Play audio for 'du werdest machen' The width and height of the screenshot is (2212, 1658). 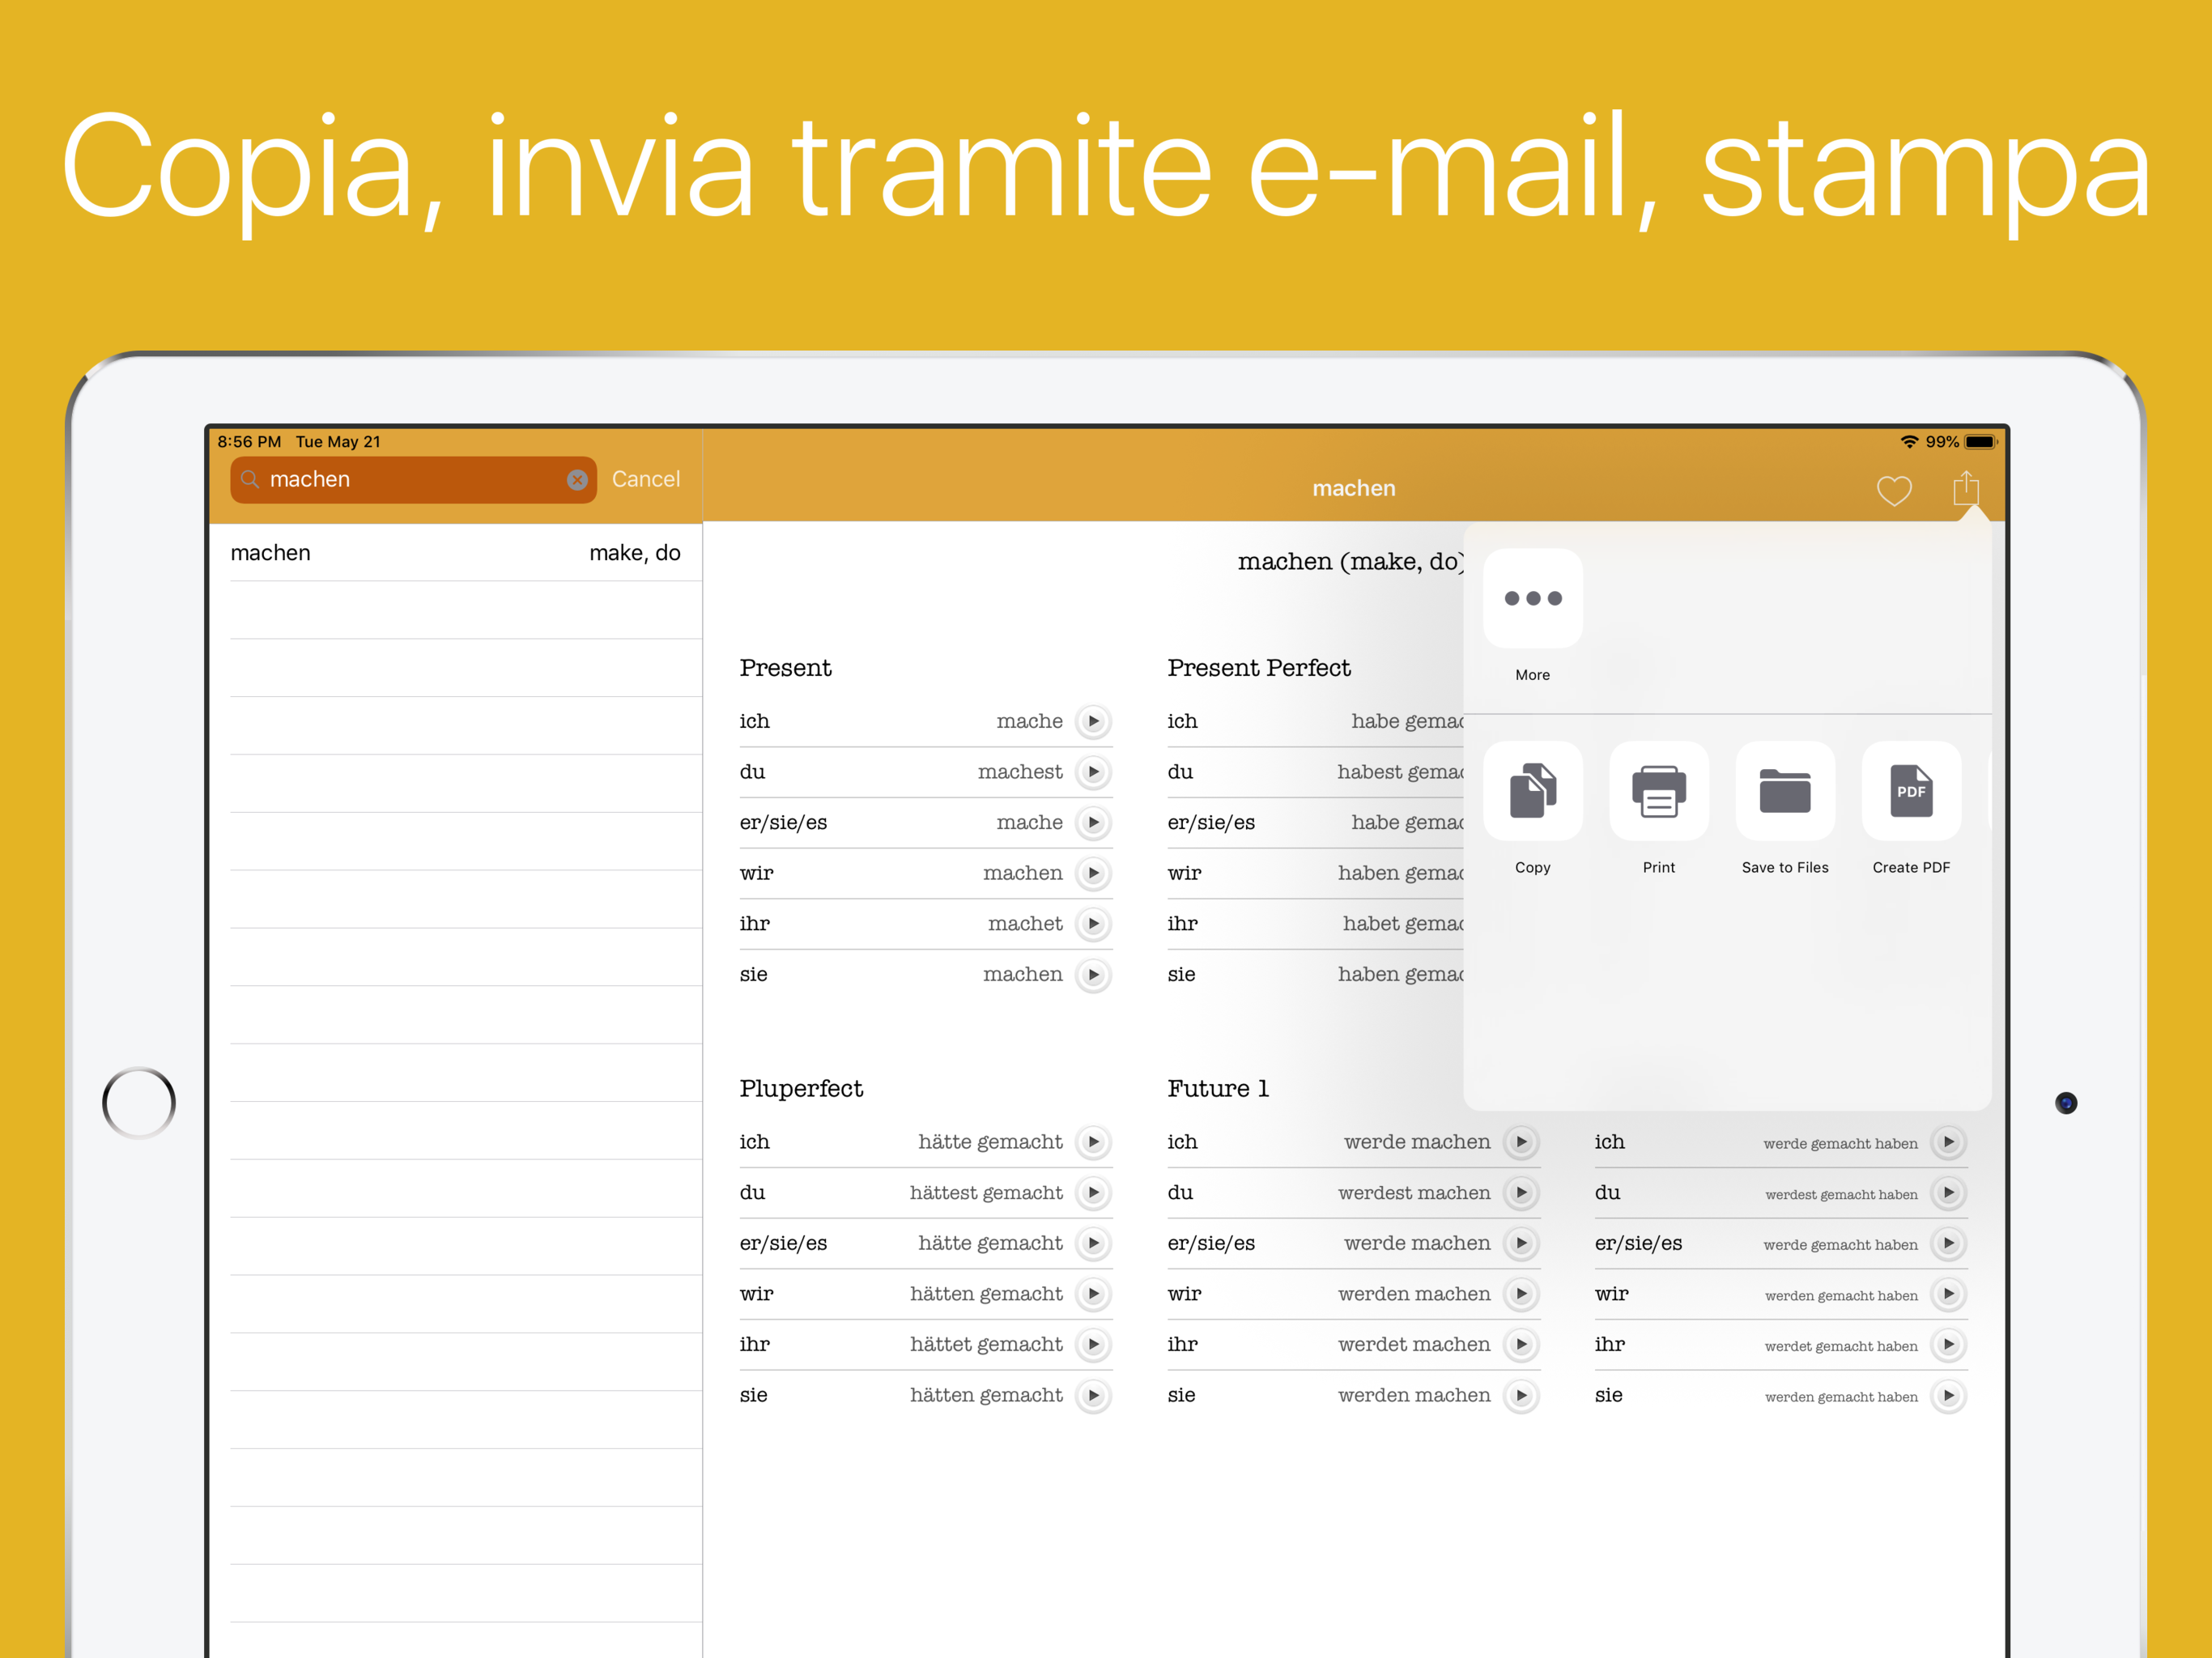point(1521,1193)
